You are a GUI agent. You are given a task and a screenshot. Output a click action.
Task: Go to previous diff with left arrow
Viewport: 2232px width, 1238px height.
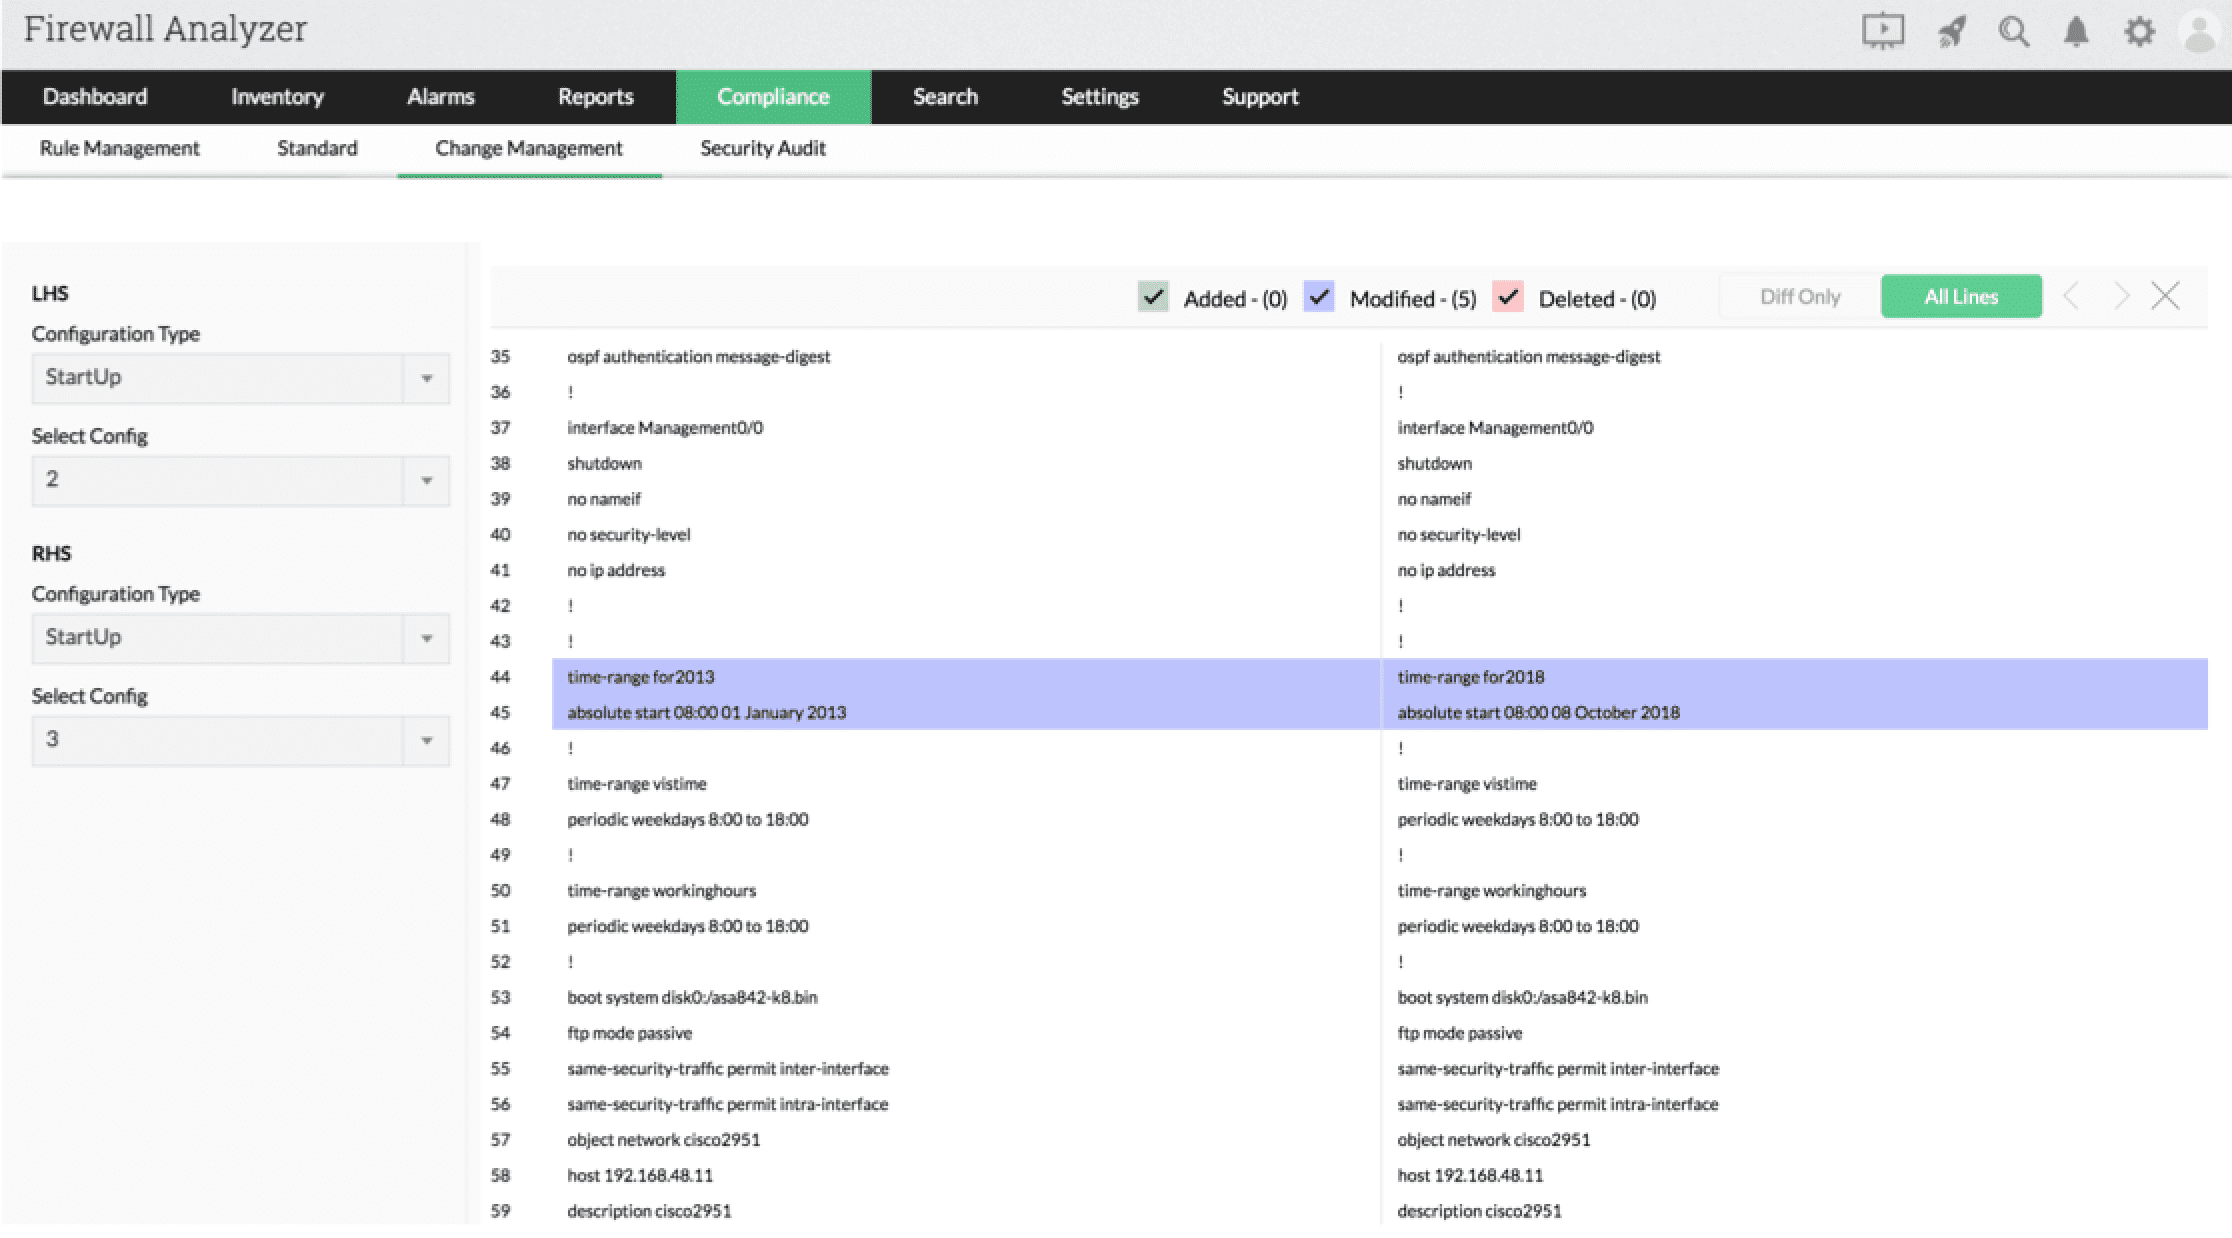tap(2072, 297)
